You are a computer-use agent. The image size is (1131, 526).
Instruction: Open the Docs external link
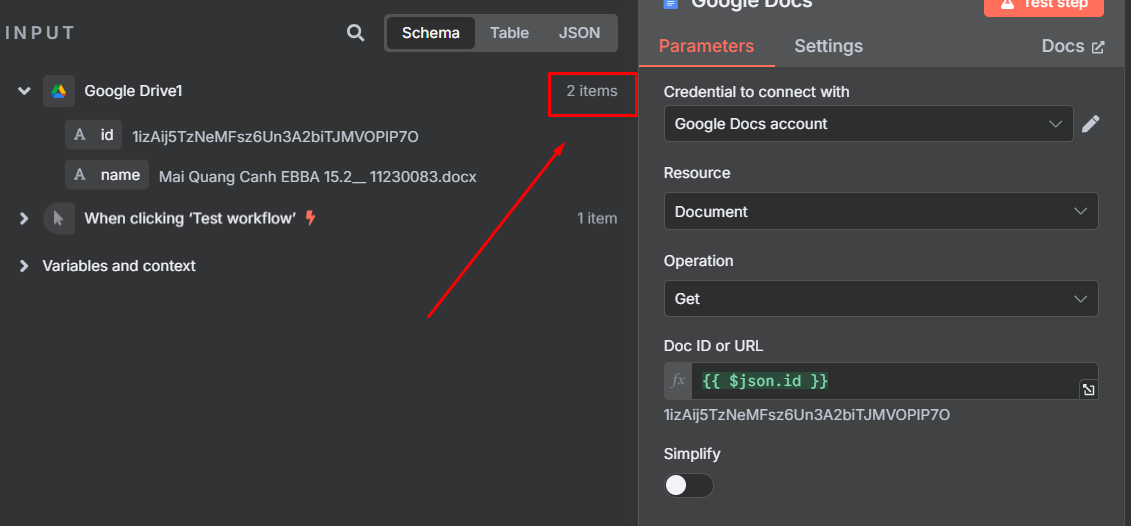[1073, 46]
